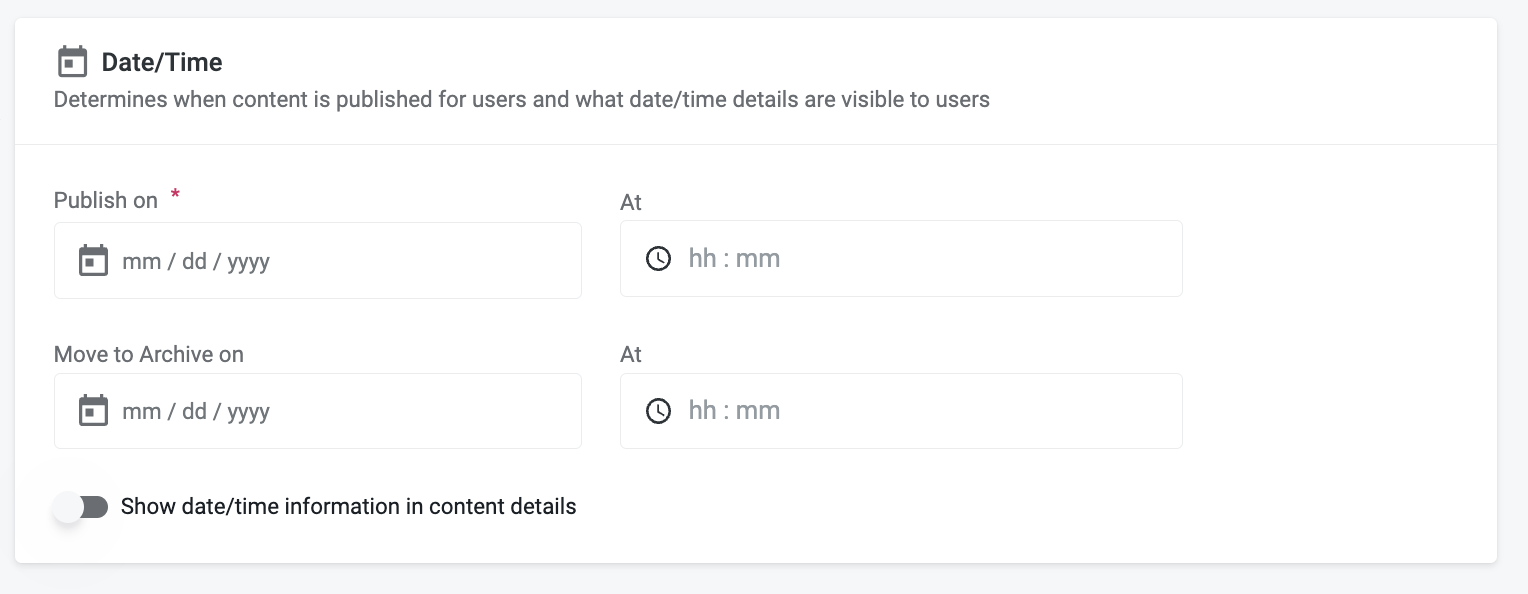Click the Date/Time section heading text
Screen dimensions: 1528x594
coord(162,63)
